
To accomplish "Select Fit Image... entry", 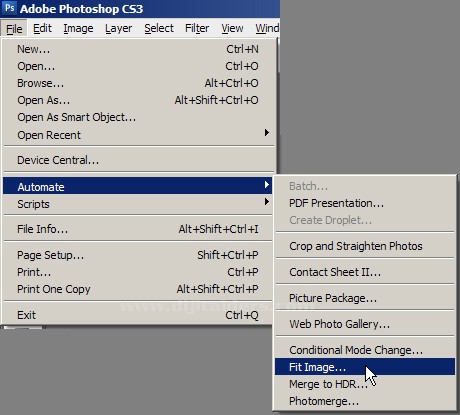I will 365,367.
